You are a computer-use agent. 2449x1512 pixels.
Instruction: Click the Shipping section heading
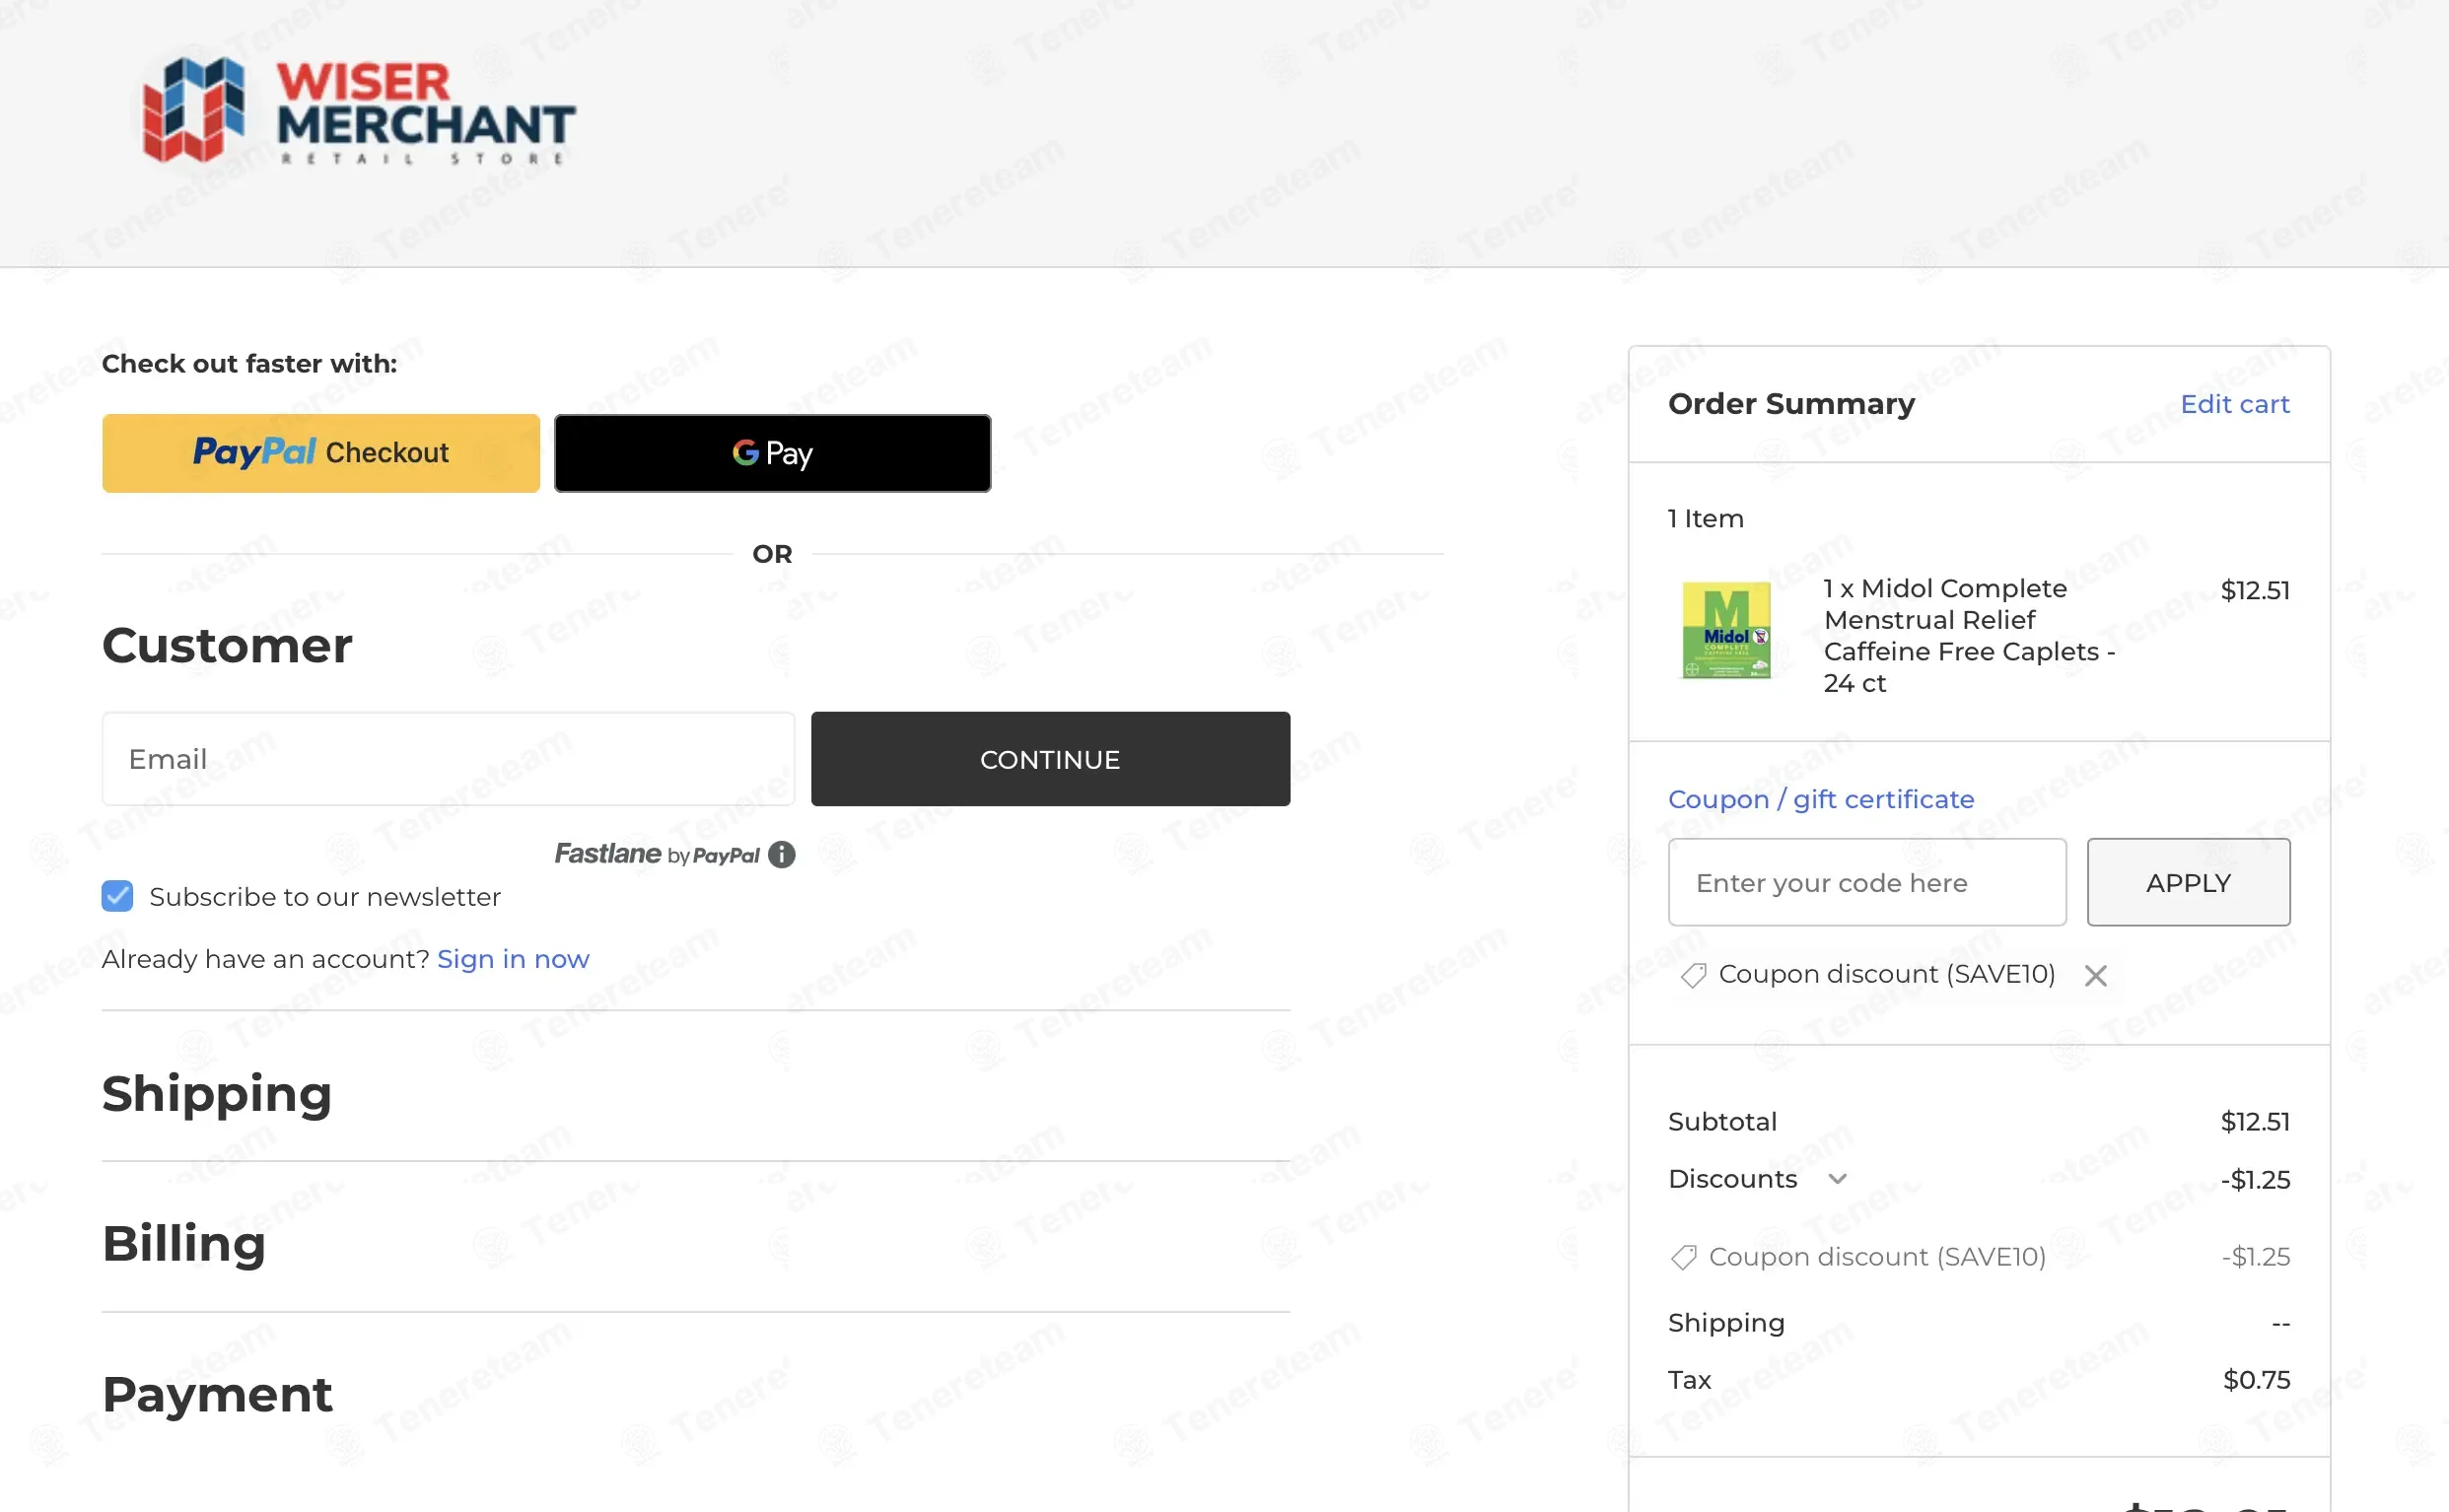pyautogui.click(x=217, y=1093)
